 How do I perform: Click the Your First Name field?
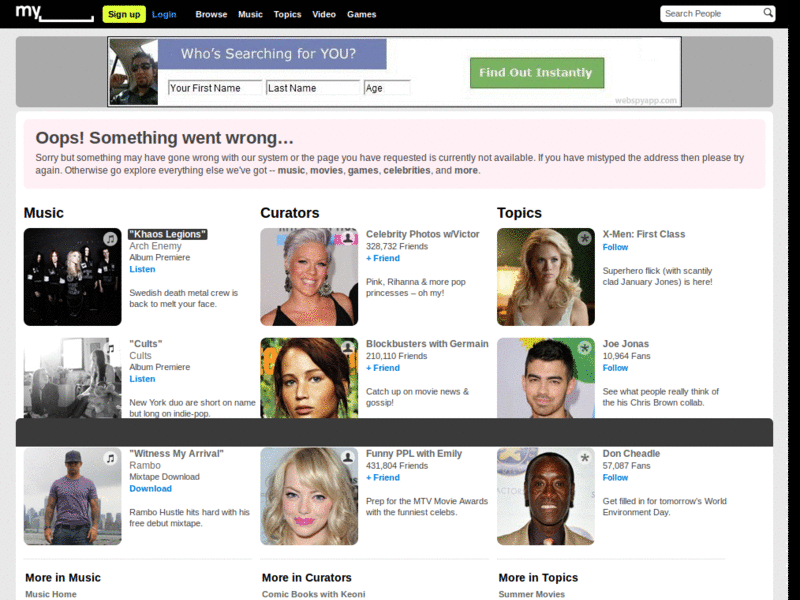point(215,88)
